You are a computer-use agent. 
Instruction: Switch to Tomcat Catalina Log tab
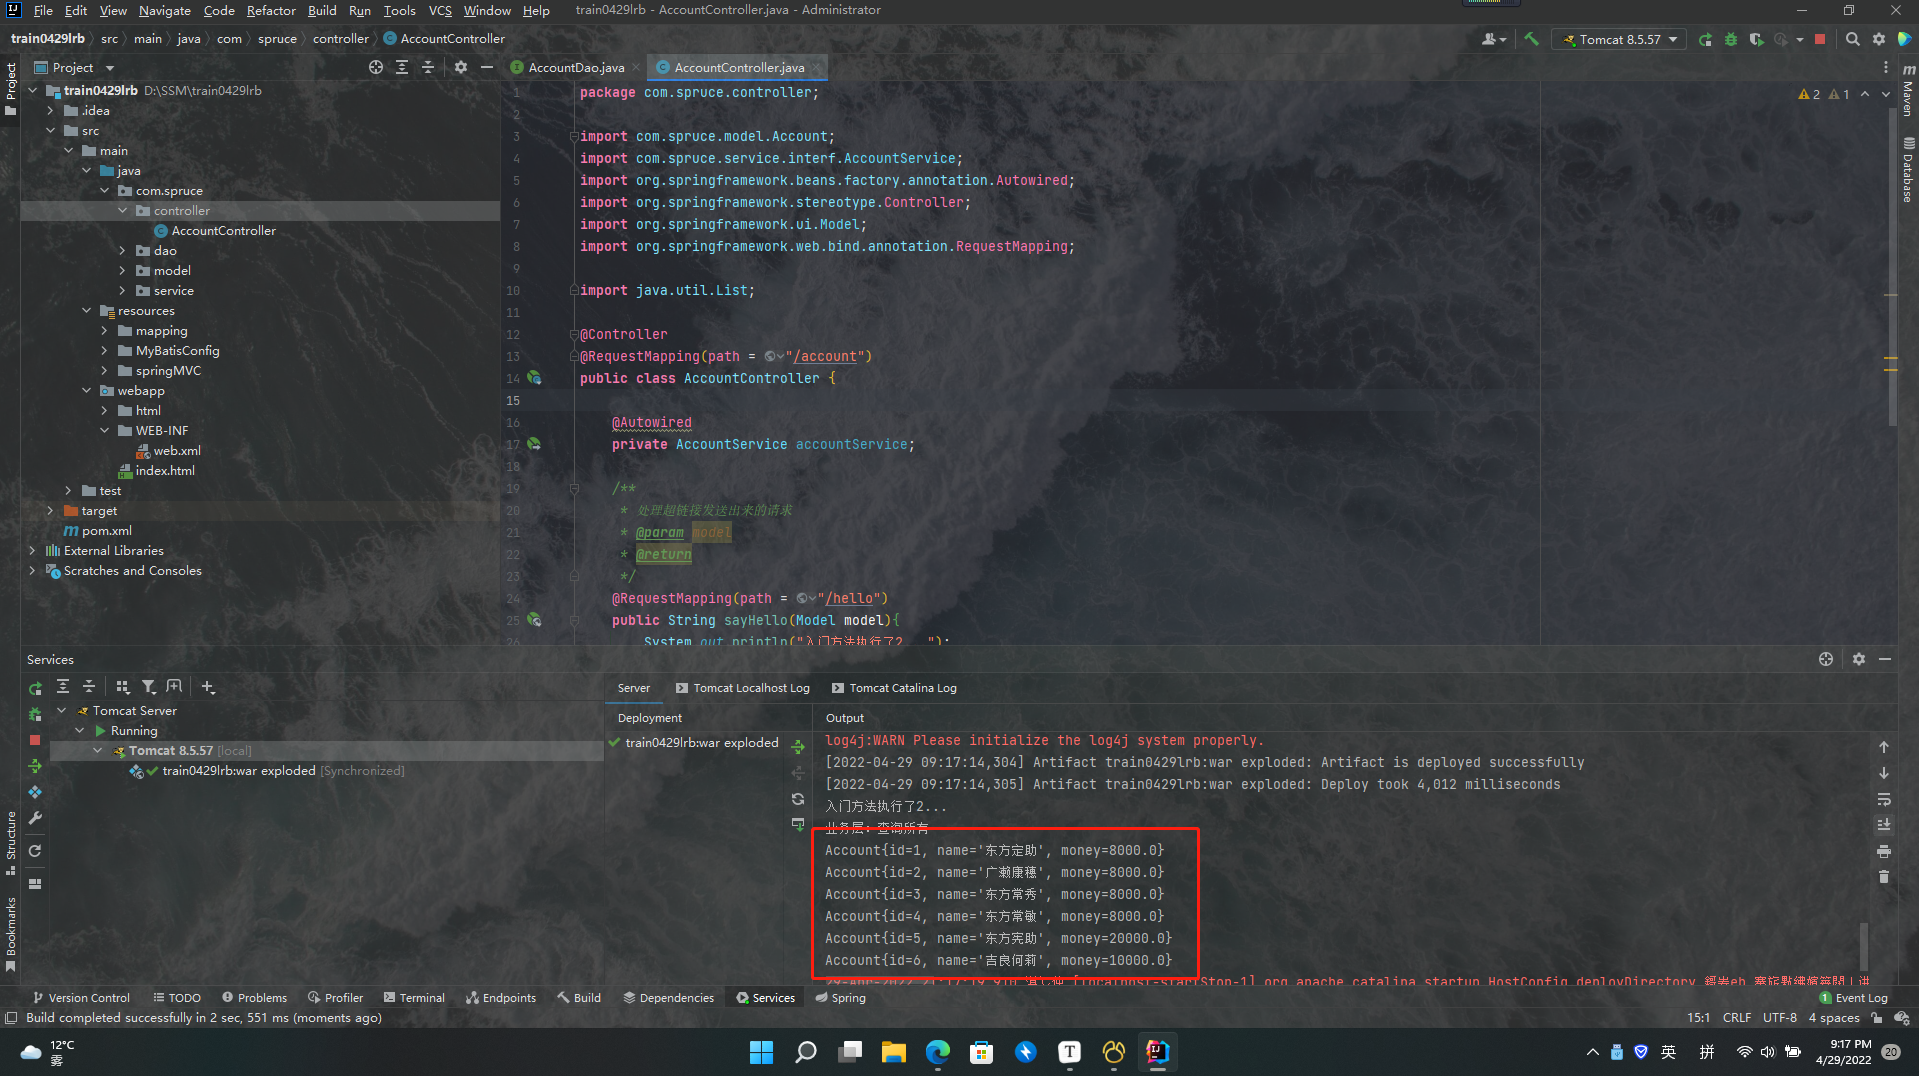click(894, 688)
